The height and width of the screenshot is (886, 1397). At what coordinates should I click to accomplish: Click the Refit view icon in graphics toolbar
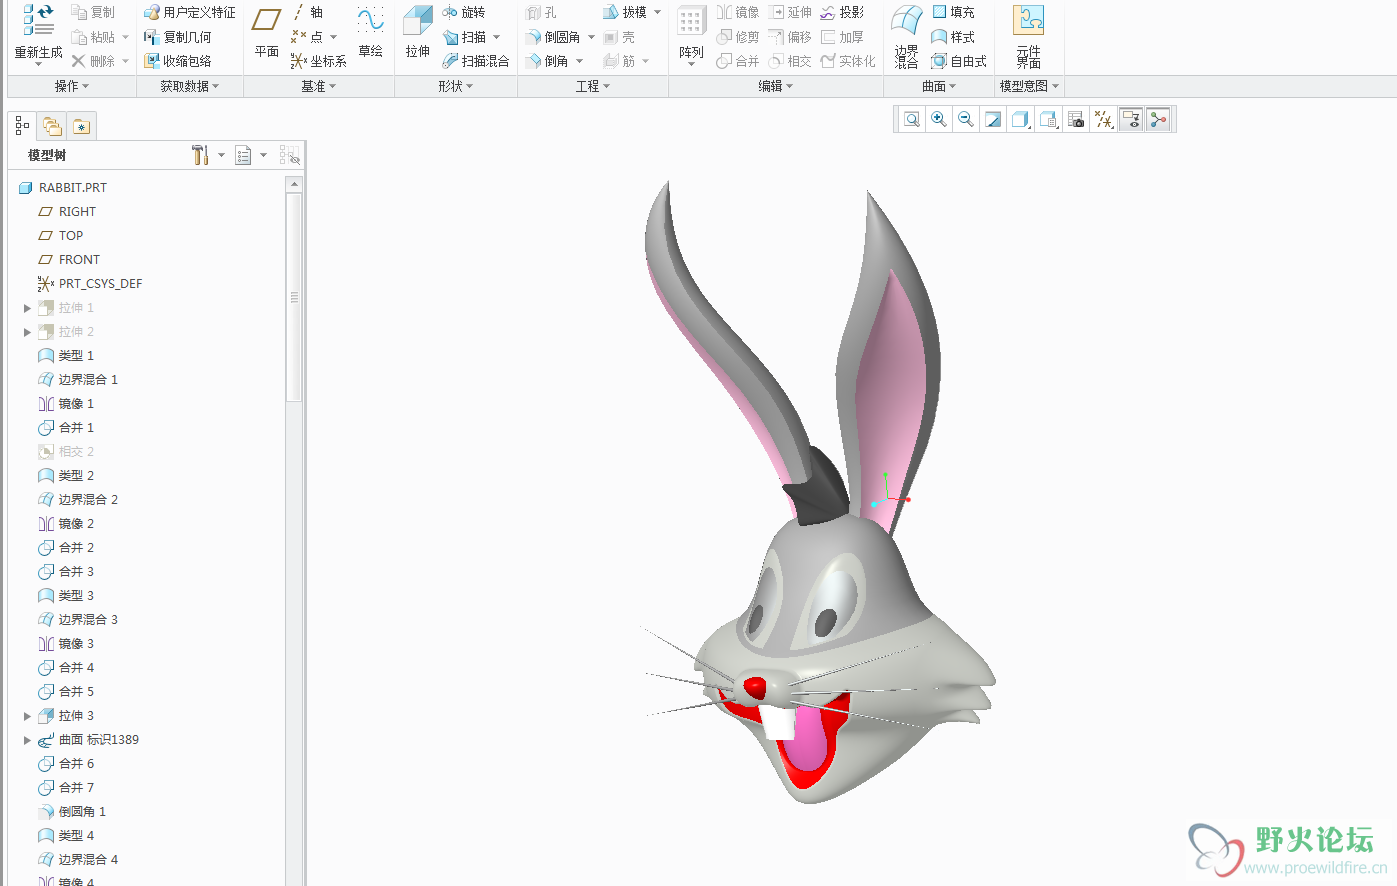tap(912, 120)
